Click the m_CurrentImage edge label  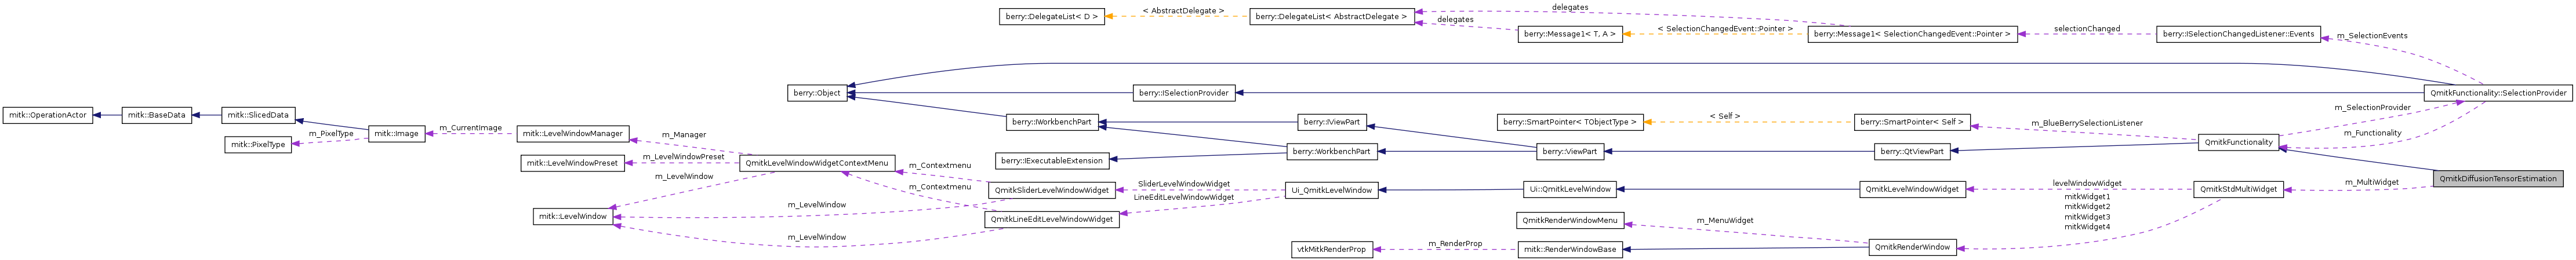coord(470,128)
